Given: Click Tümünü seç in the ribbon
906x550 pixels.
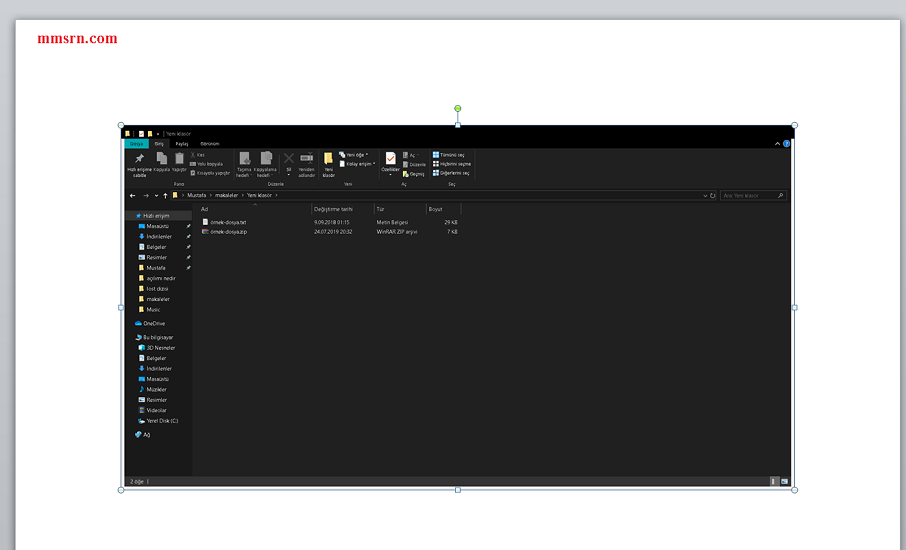Looking at the screenshot, I should [448, 155].
